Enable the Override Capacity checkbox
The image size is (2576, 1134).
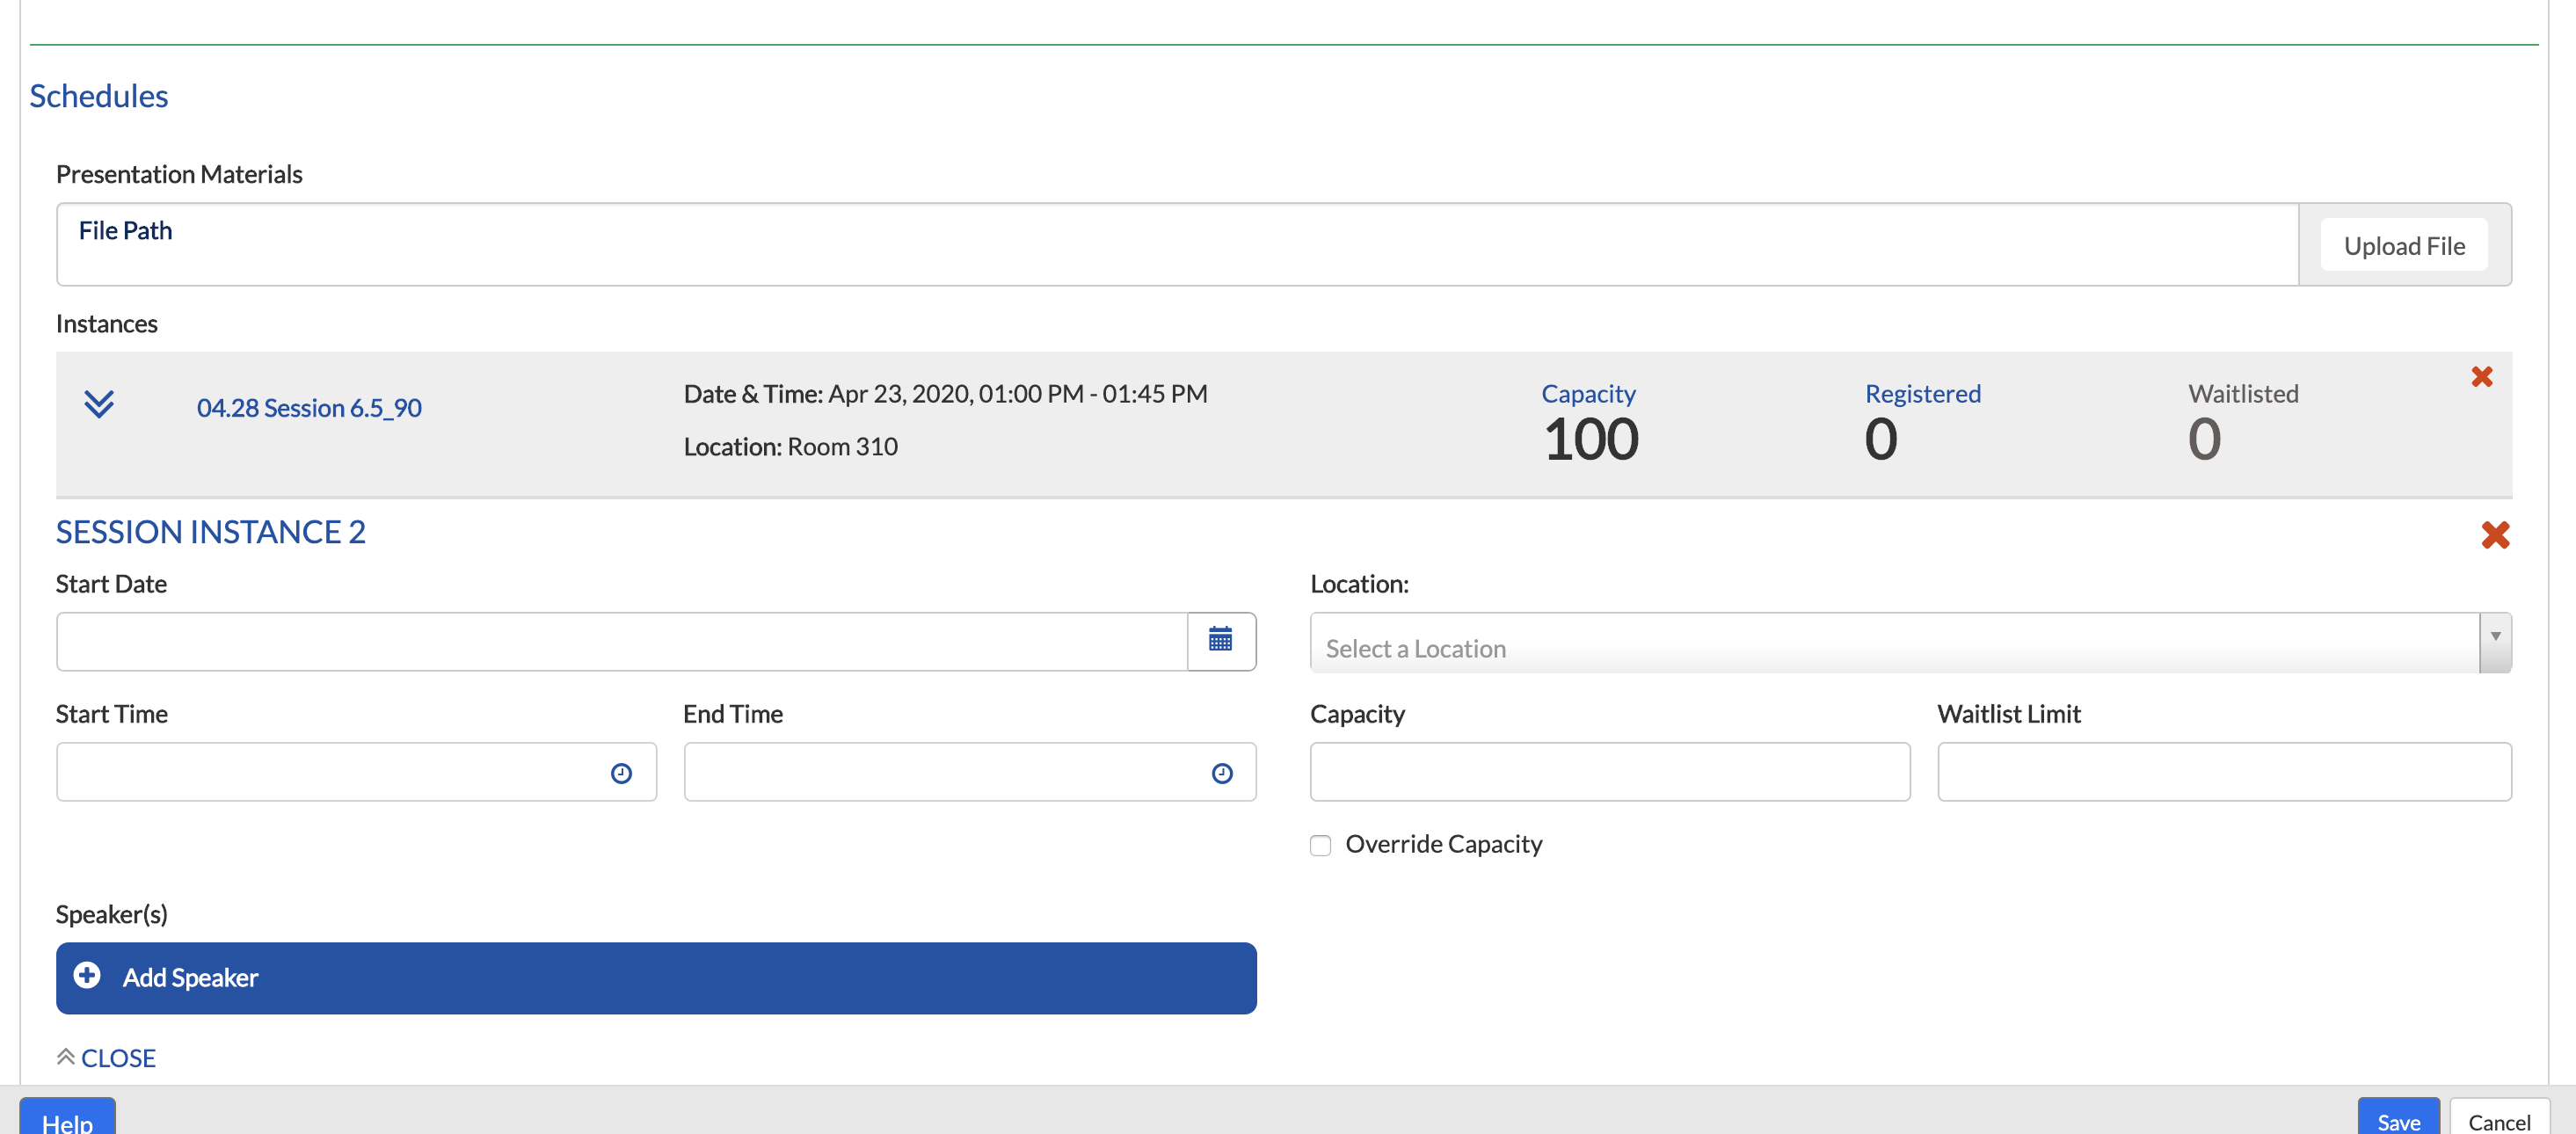click(1320, 845)
